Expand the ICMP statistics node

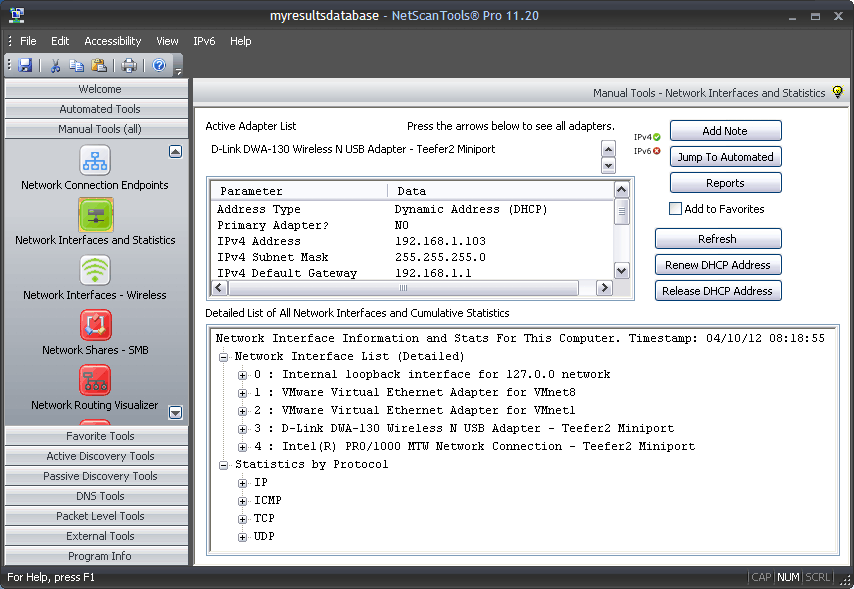tap(242, 501)
